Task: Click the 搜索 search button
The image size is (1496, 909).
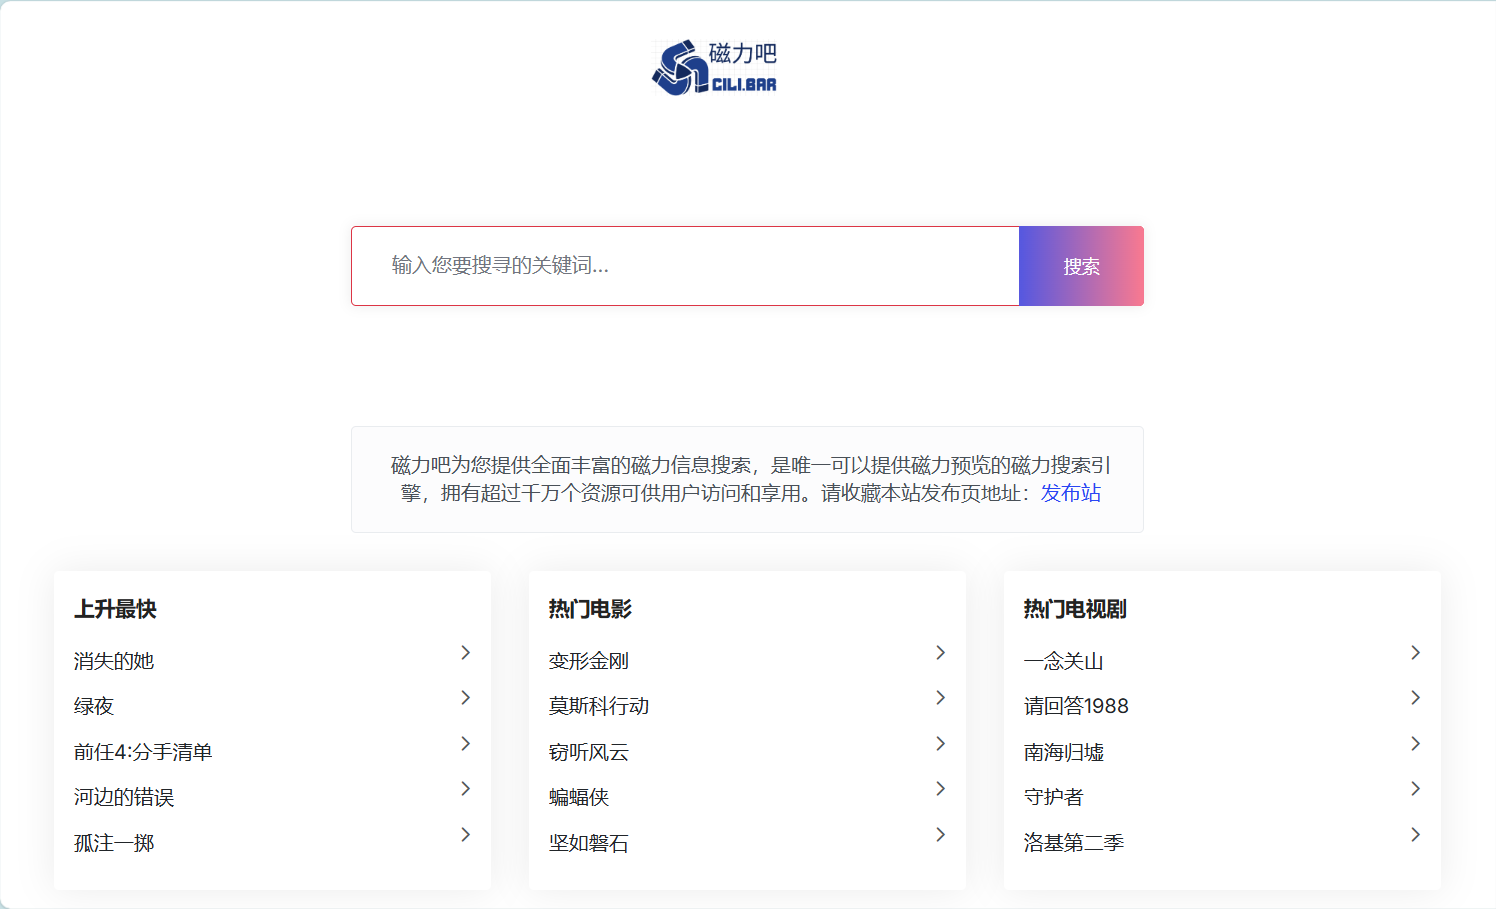Action: coord(1081,266)
